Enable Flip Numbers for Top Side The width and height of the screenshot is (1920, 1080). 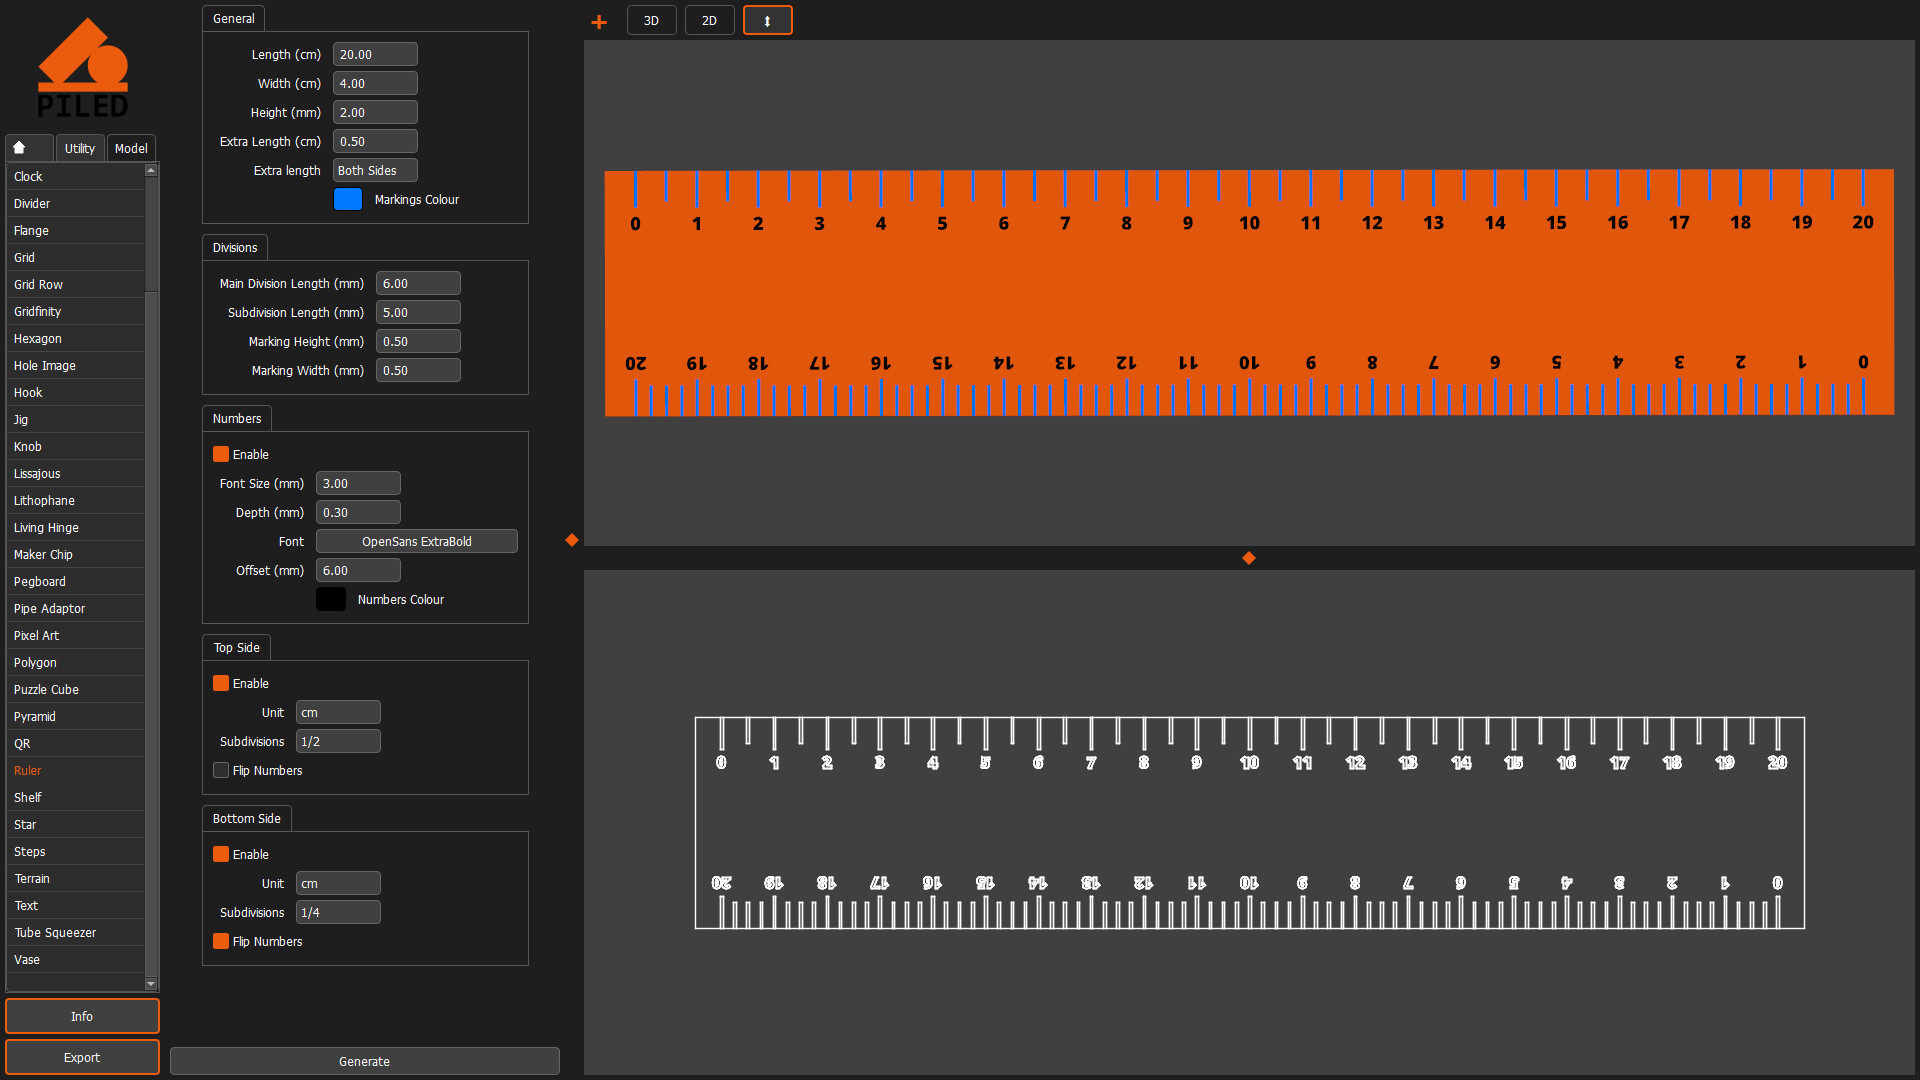tap(221, 770)
